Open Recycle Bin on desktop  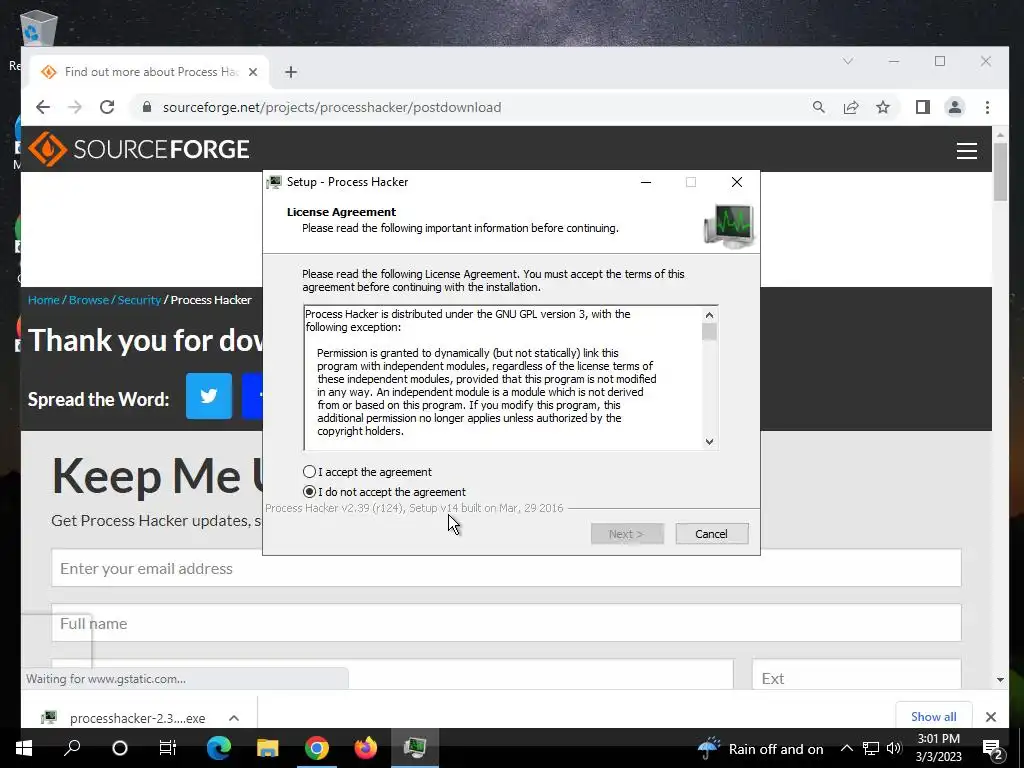(x=38, y=27)
